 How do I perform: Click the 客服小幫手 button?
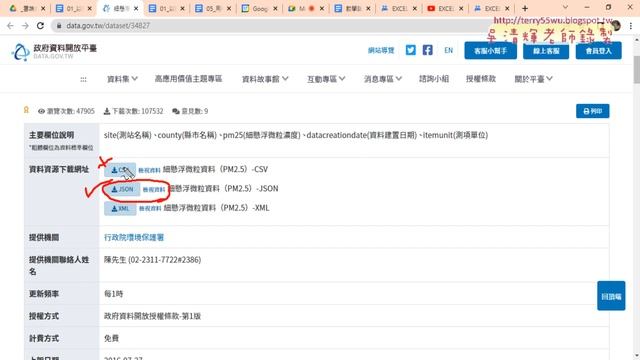click(x=490, y=51)
